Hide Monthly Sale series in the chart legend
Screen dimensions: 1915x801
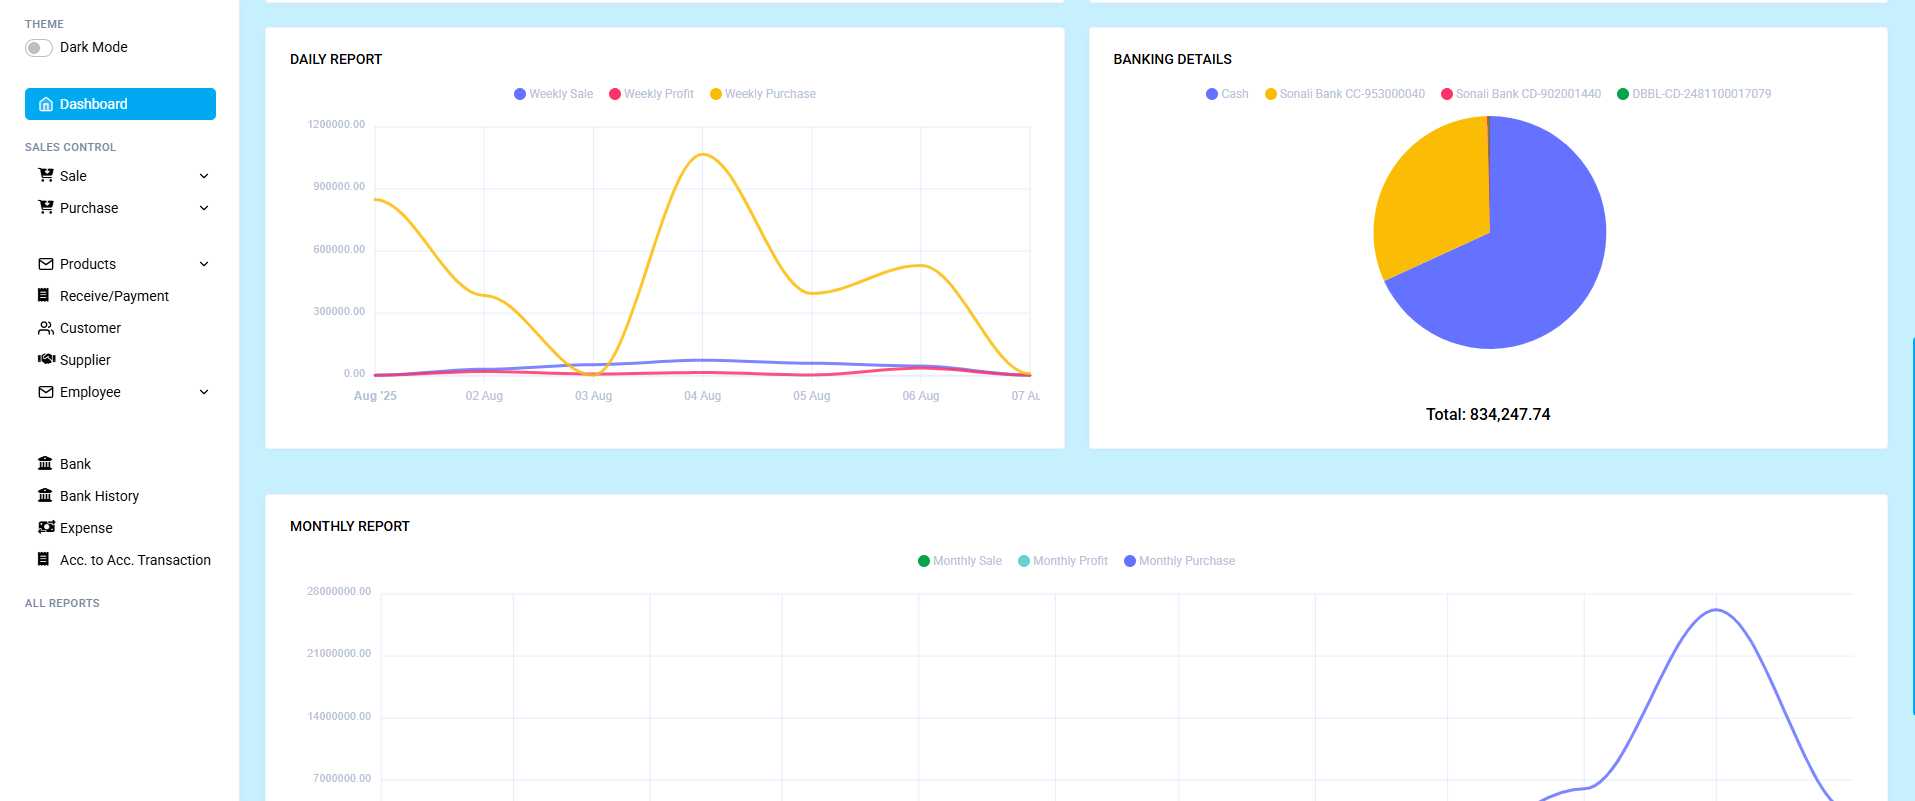(x=959, y=561)
